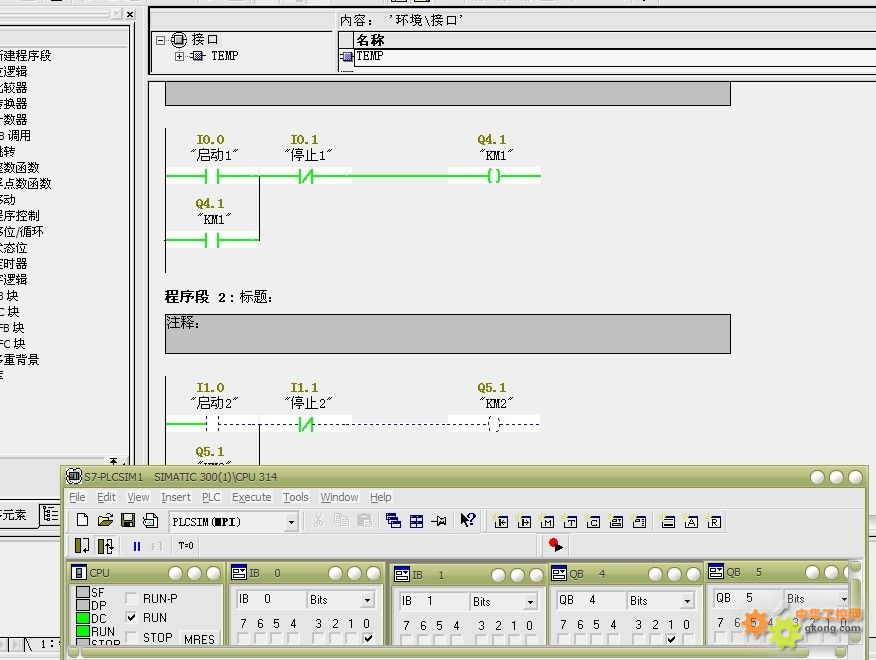Select single scan mode icon
876x660 pixels.
pyautogui.click(x=82, y=545)
